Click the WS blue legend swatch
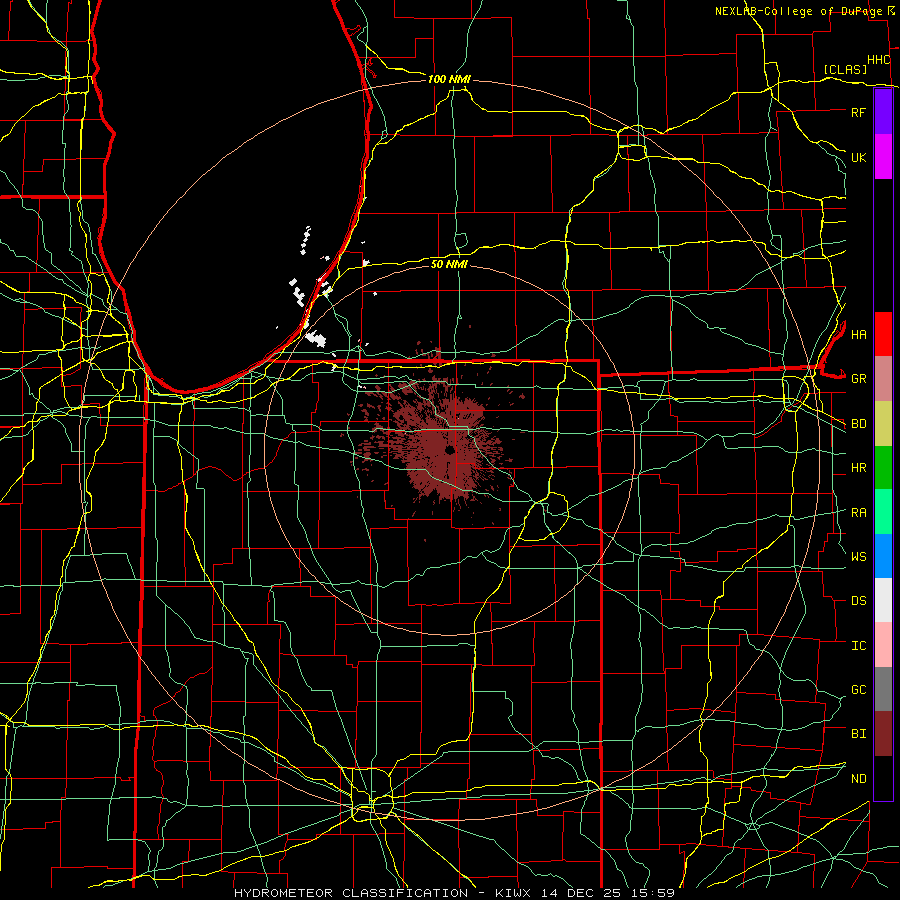This screenshot has width=900, height=900. (883, 556)
